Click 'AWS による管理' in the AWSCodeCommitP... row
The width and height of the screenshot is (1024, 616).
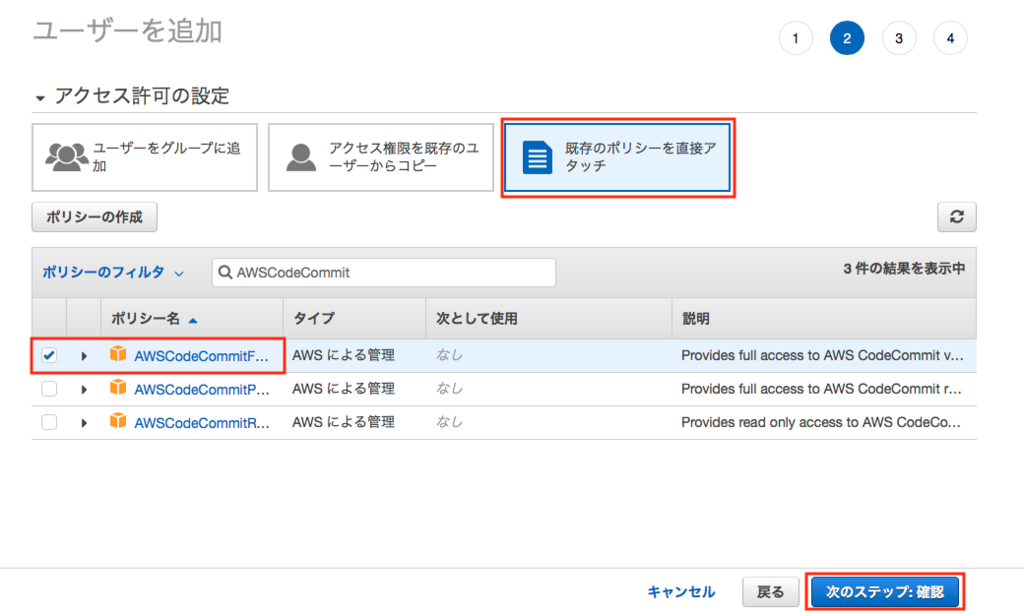click(344, 389)
